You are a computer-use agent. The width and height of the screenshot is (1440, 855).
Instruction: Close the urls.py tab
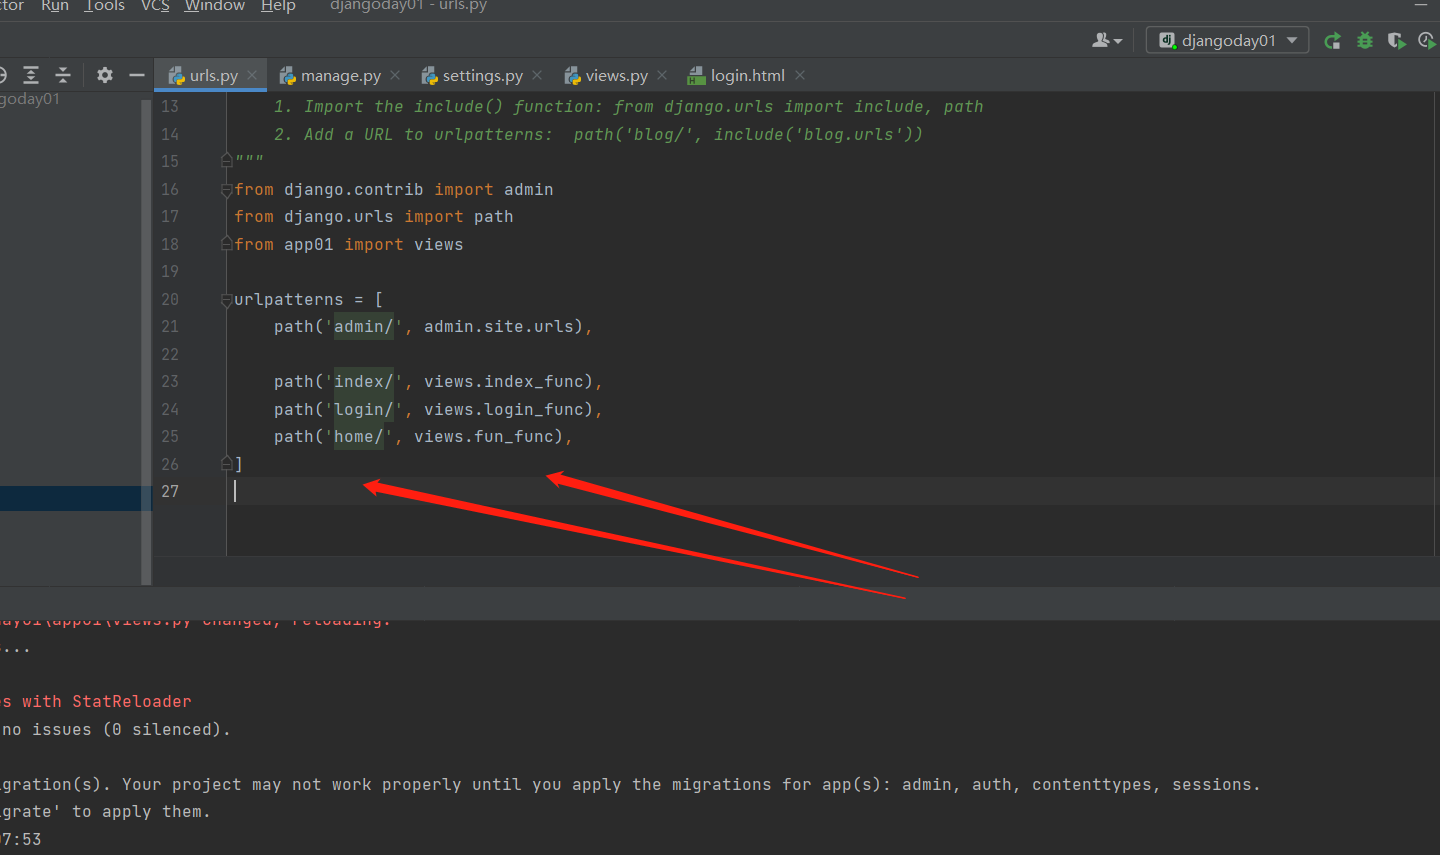(252, 75)
